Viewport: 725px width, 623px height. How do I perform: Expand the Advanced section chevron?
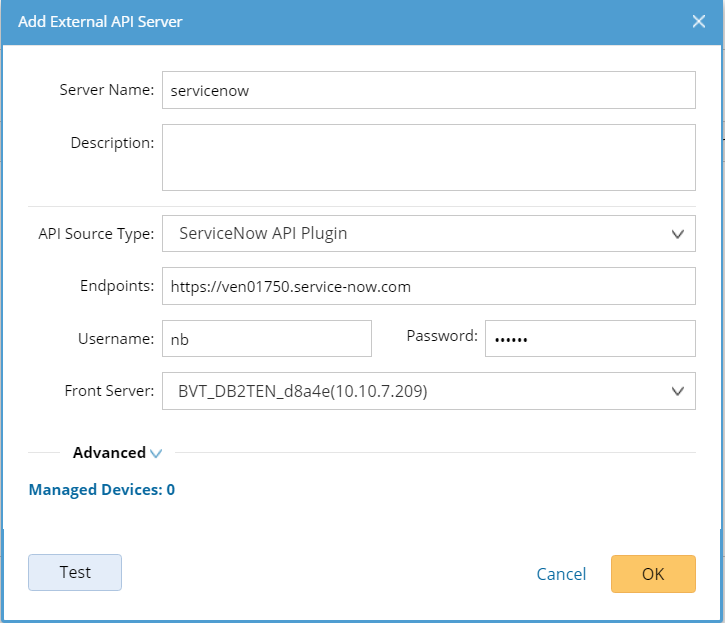(x=156, y=453)
